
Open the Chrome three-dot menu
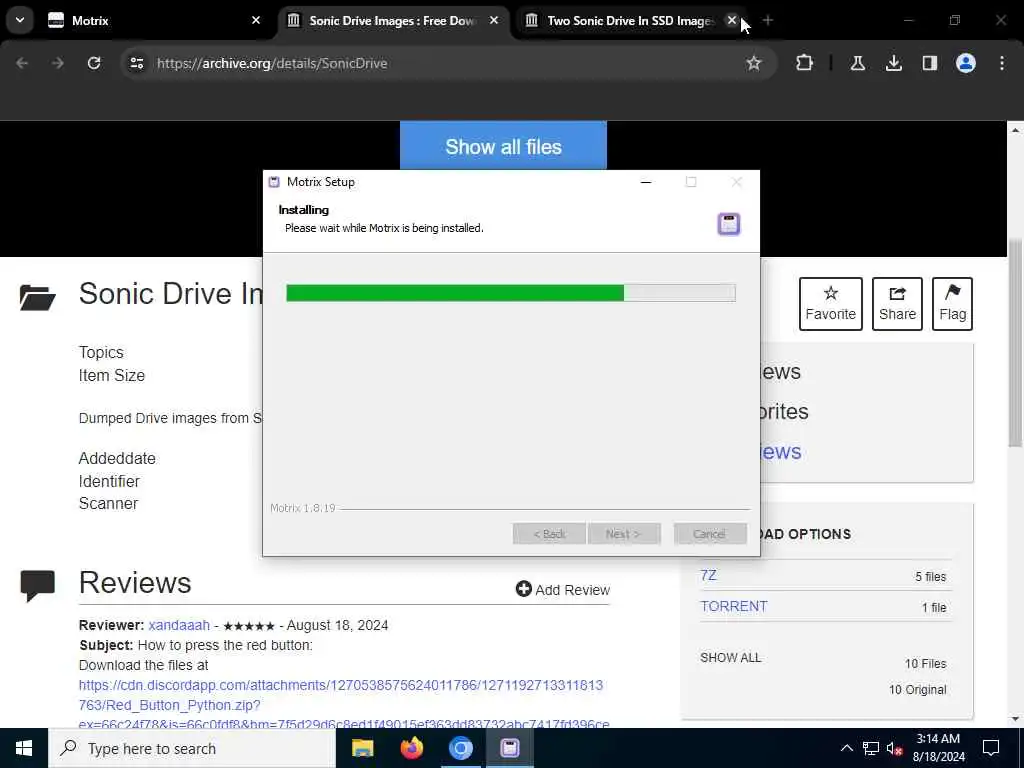(x=1002, y=63)
